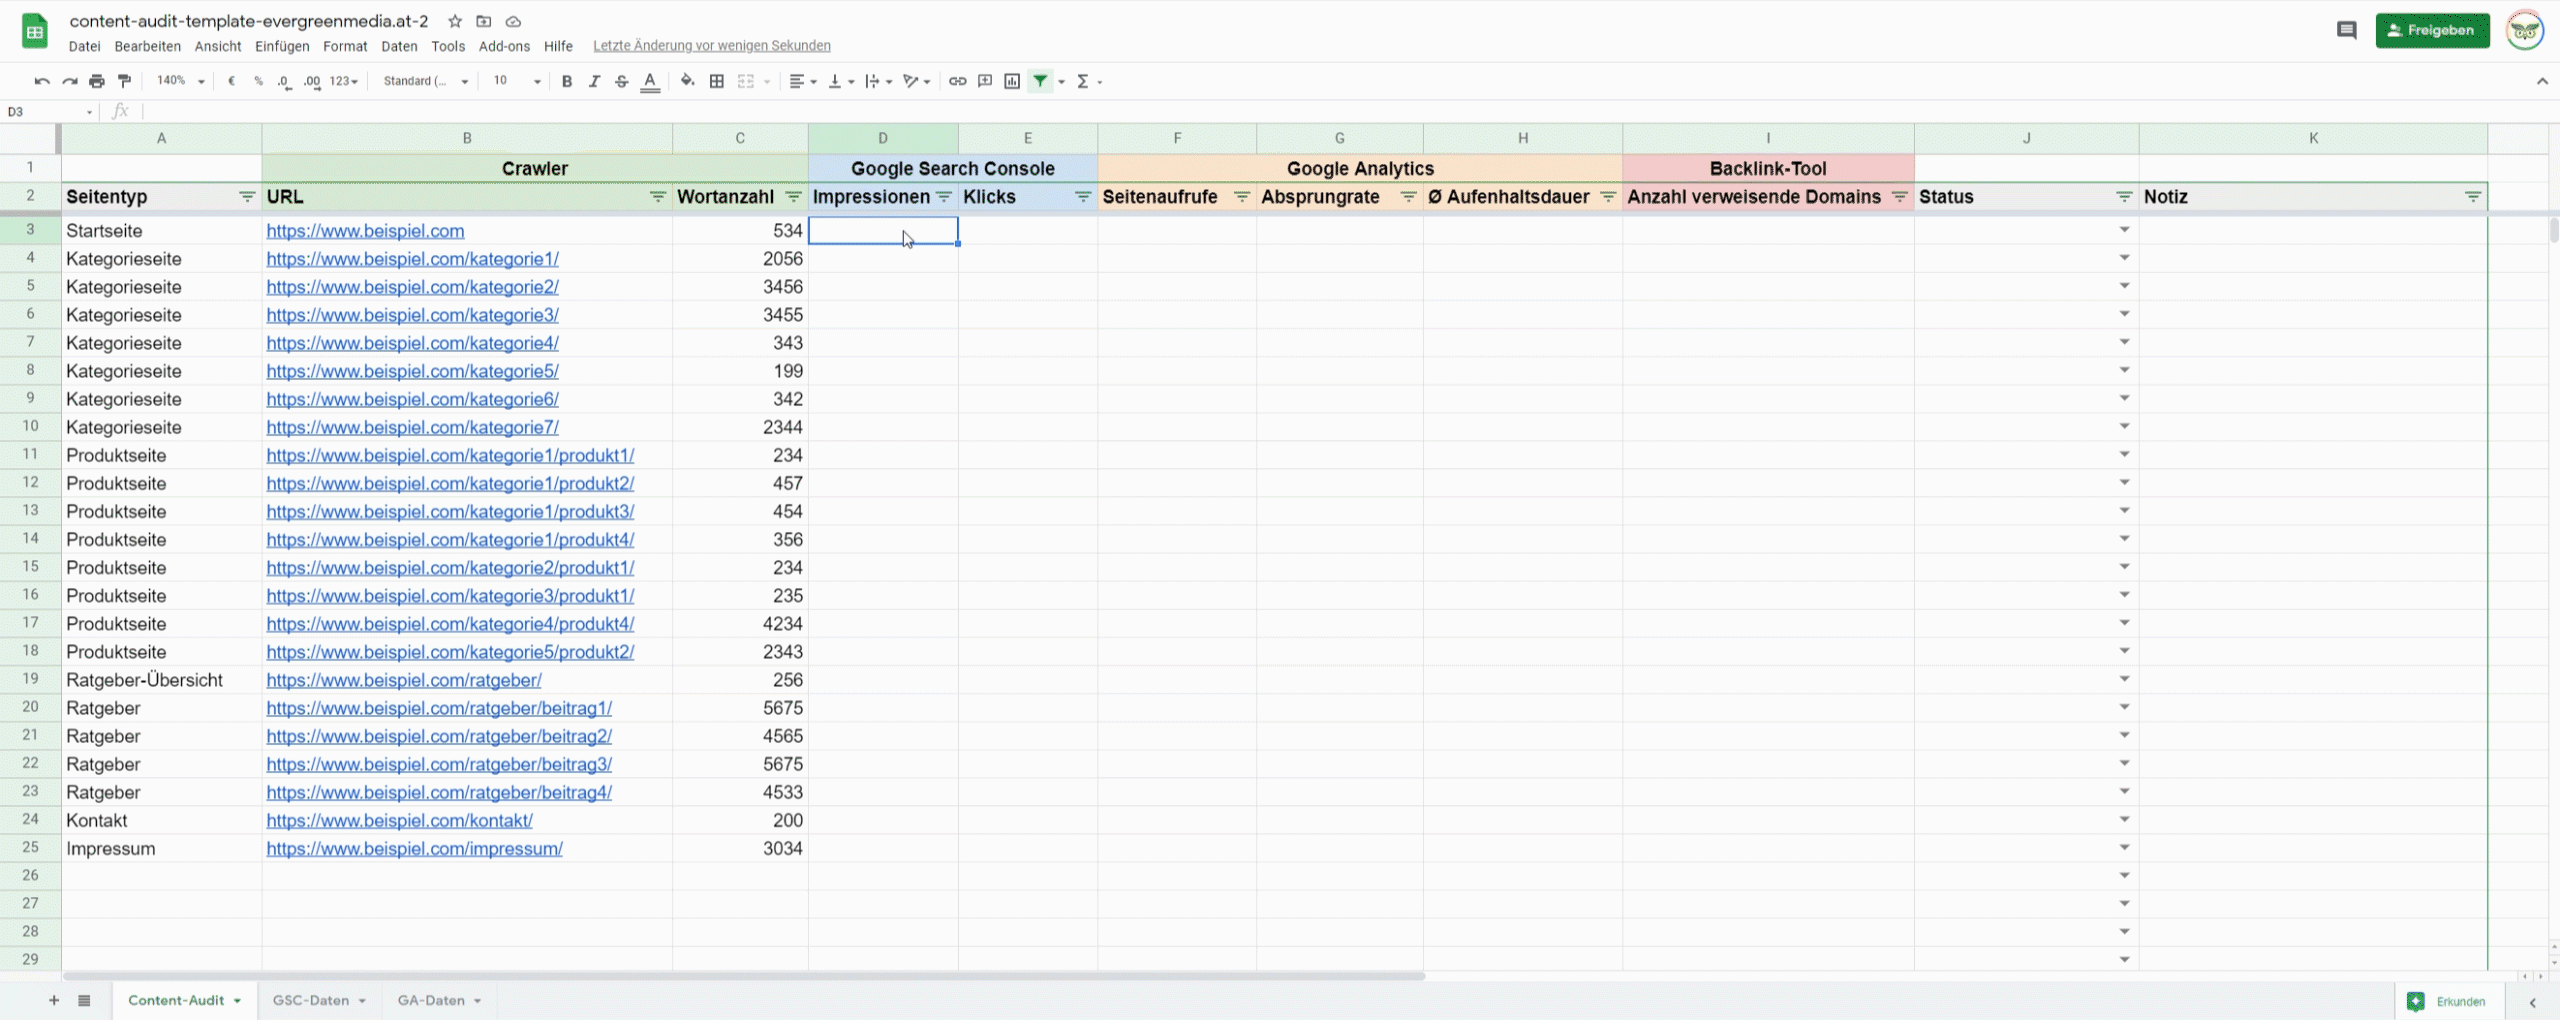Toggle the Wortanzahl column filter
The image size is (2560, 1020).
tap(793, 197)
